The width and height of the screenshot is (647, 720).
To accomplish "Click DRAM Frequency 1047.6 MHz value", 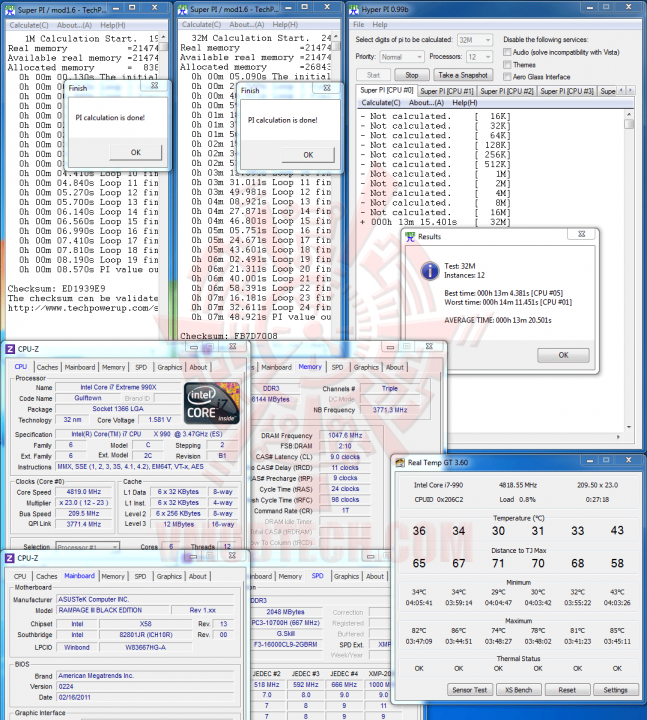I will (345, 435).
